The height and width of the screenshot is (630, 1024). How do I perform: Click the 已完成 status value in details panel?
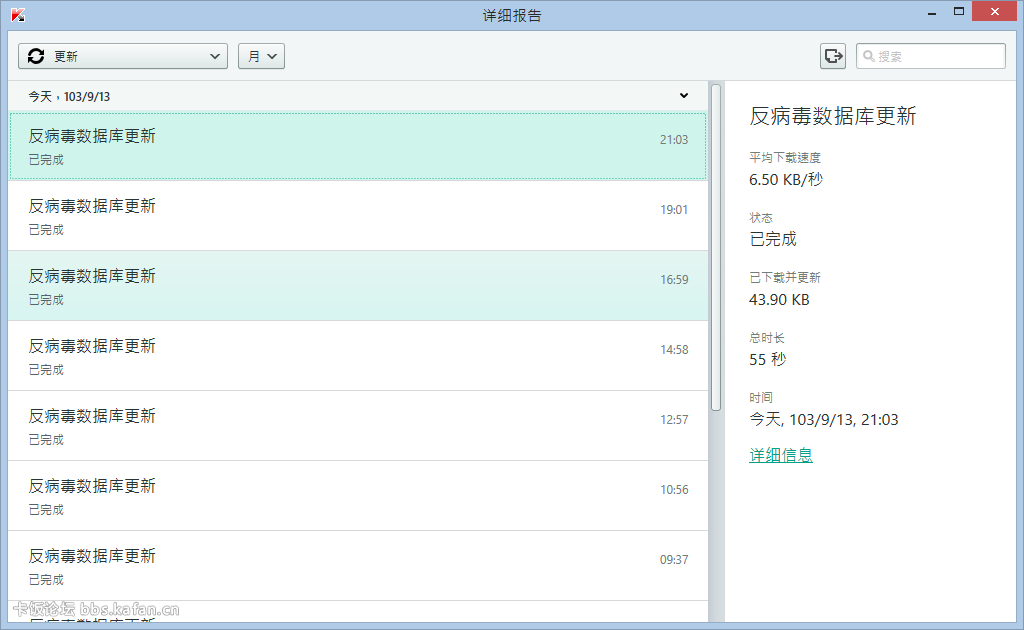(773, 240)
